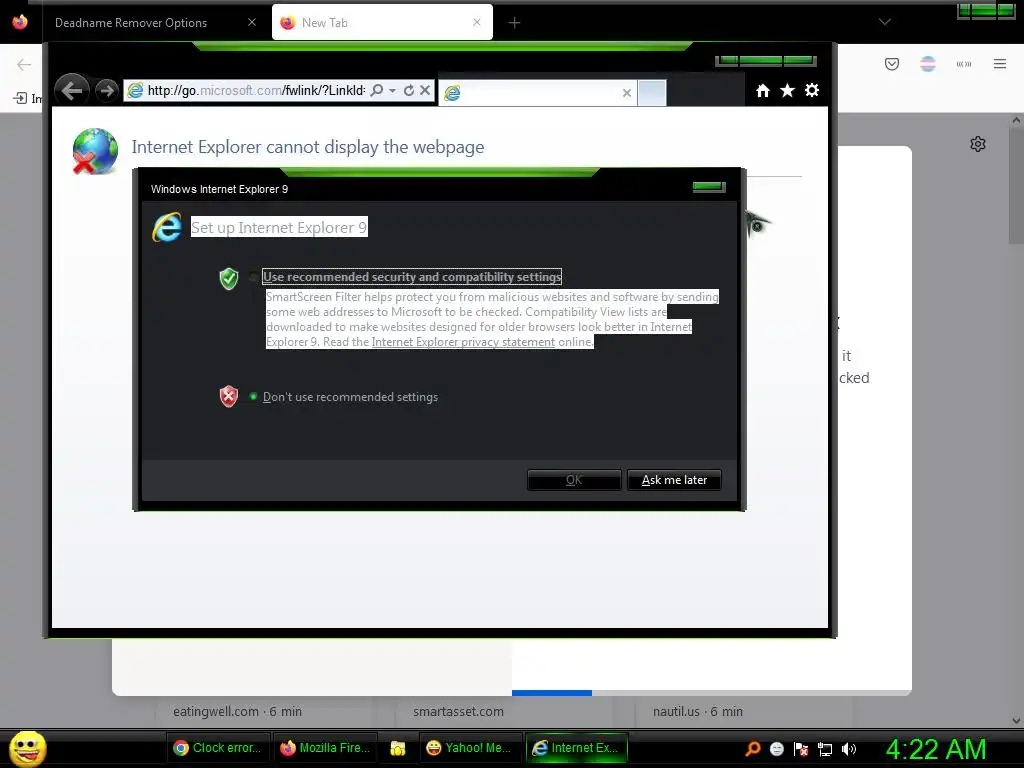Click the 4:22 AM taskbar clock

pyautogui.click(x=936, y=749)
